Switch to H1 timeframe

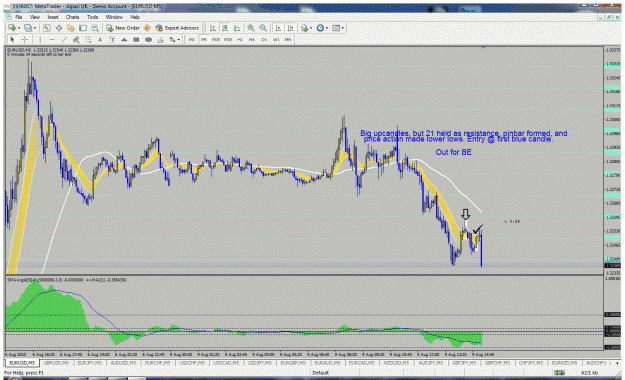[x=240, y=39]
